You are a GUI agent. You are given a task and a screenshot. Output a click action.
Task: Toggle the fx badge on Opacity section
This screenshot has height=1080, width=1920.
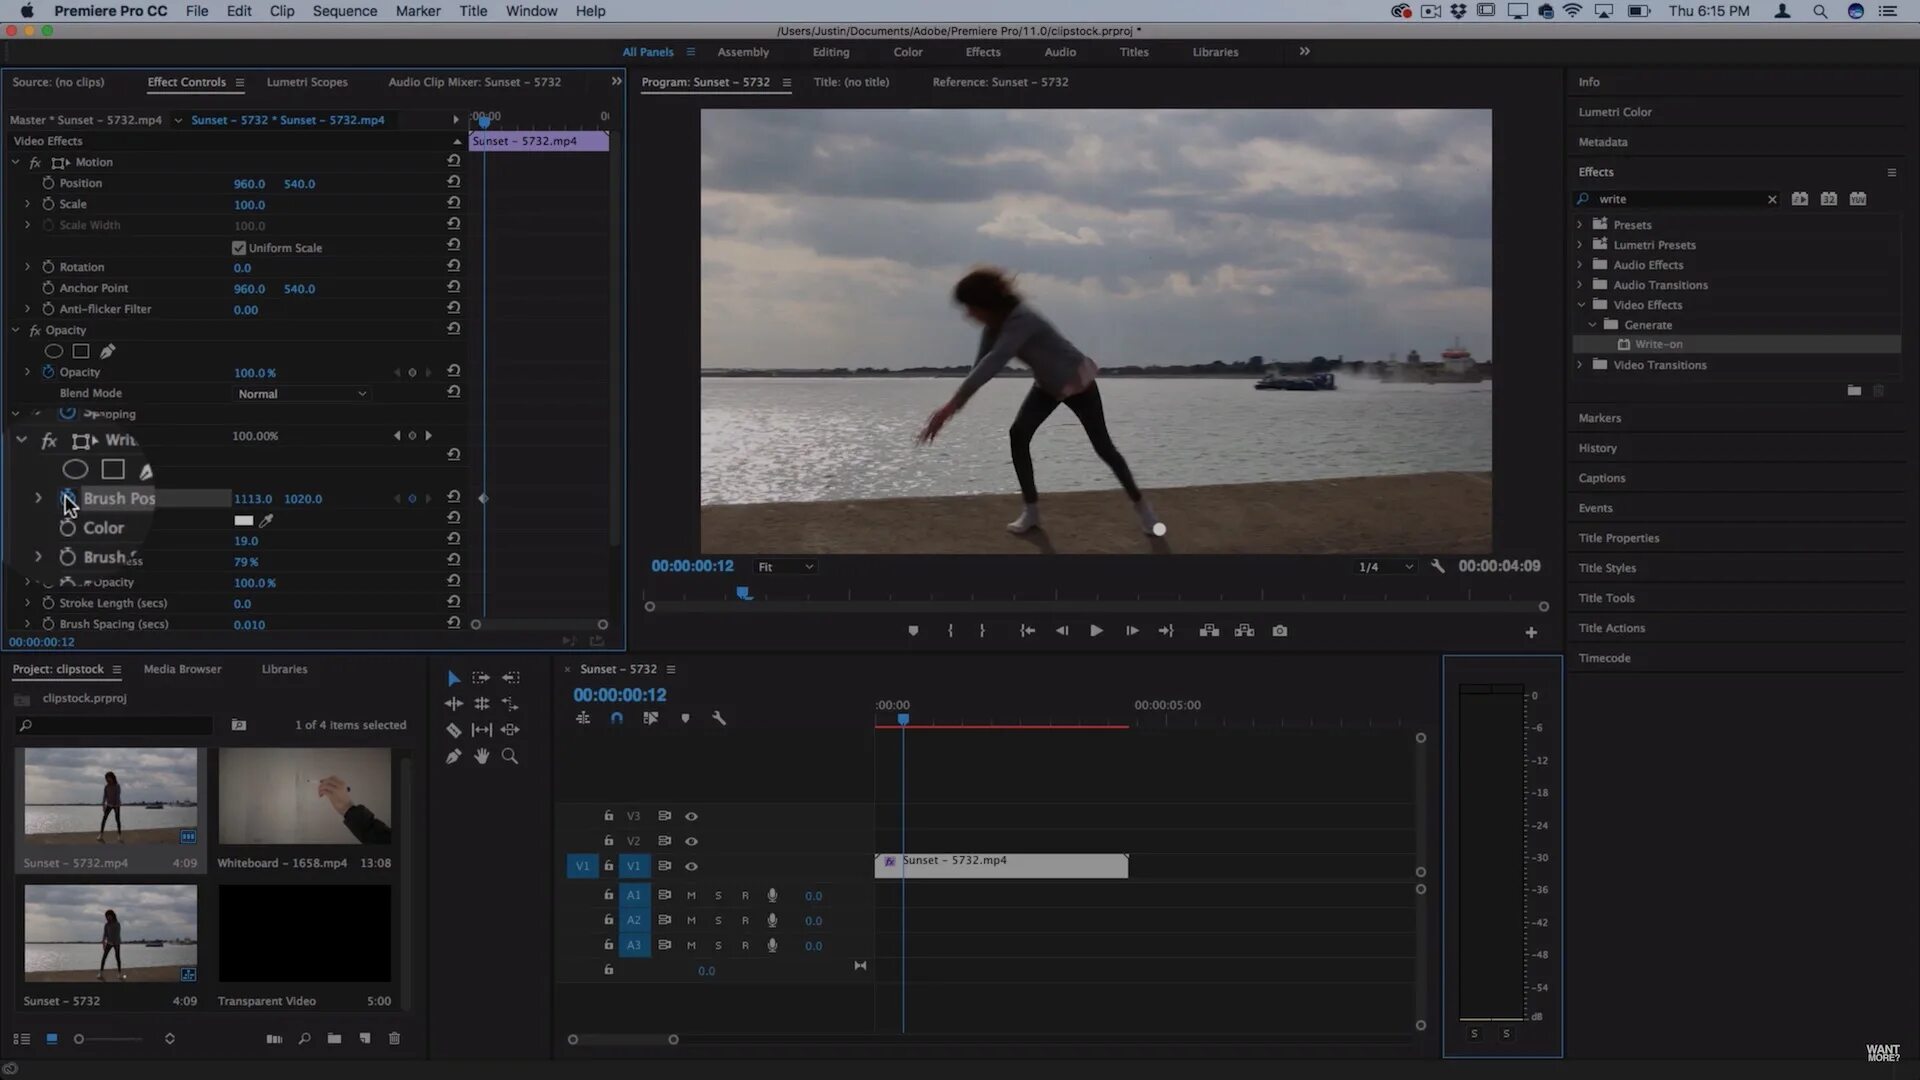(34, 330)
